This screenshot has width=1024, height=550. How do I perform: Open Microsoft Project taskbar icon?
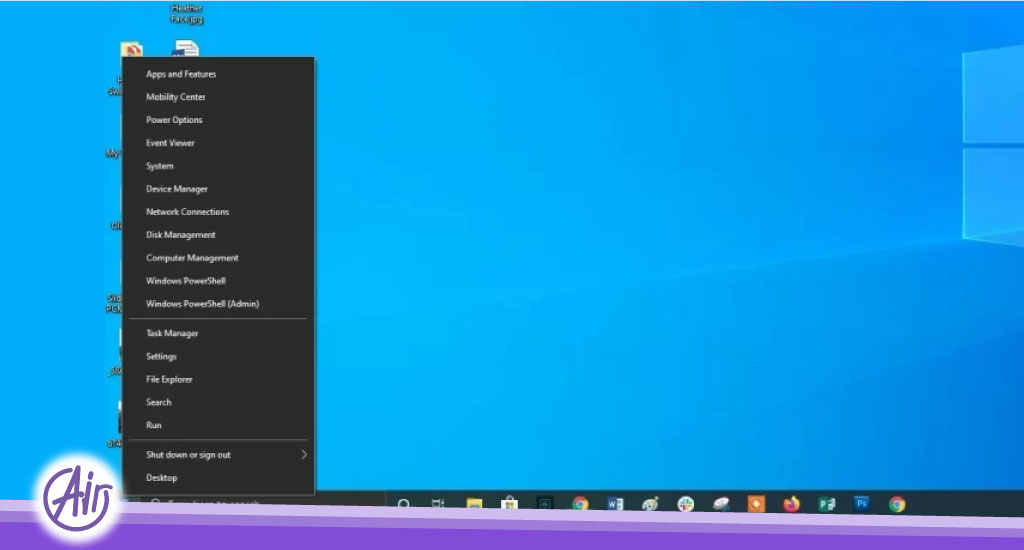pos(827,504)
